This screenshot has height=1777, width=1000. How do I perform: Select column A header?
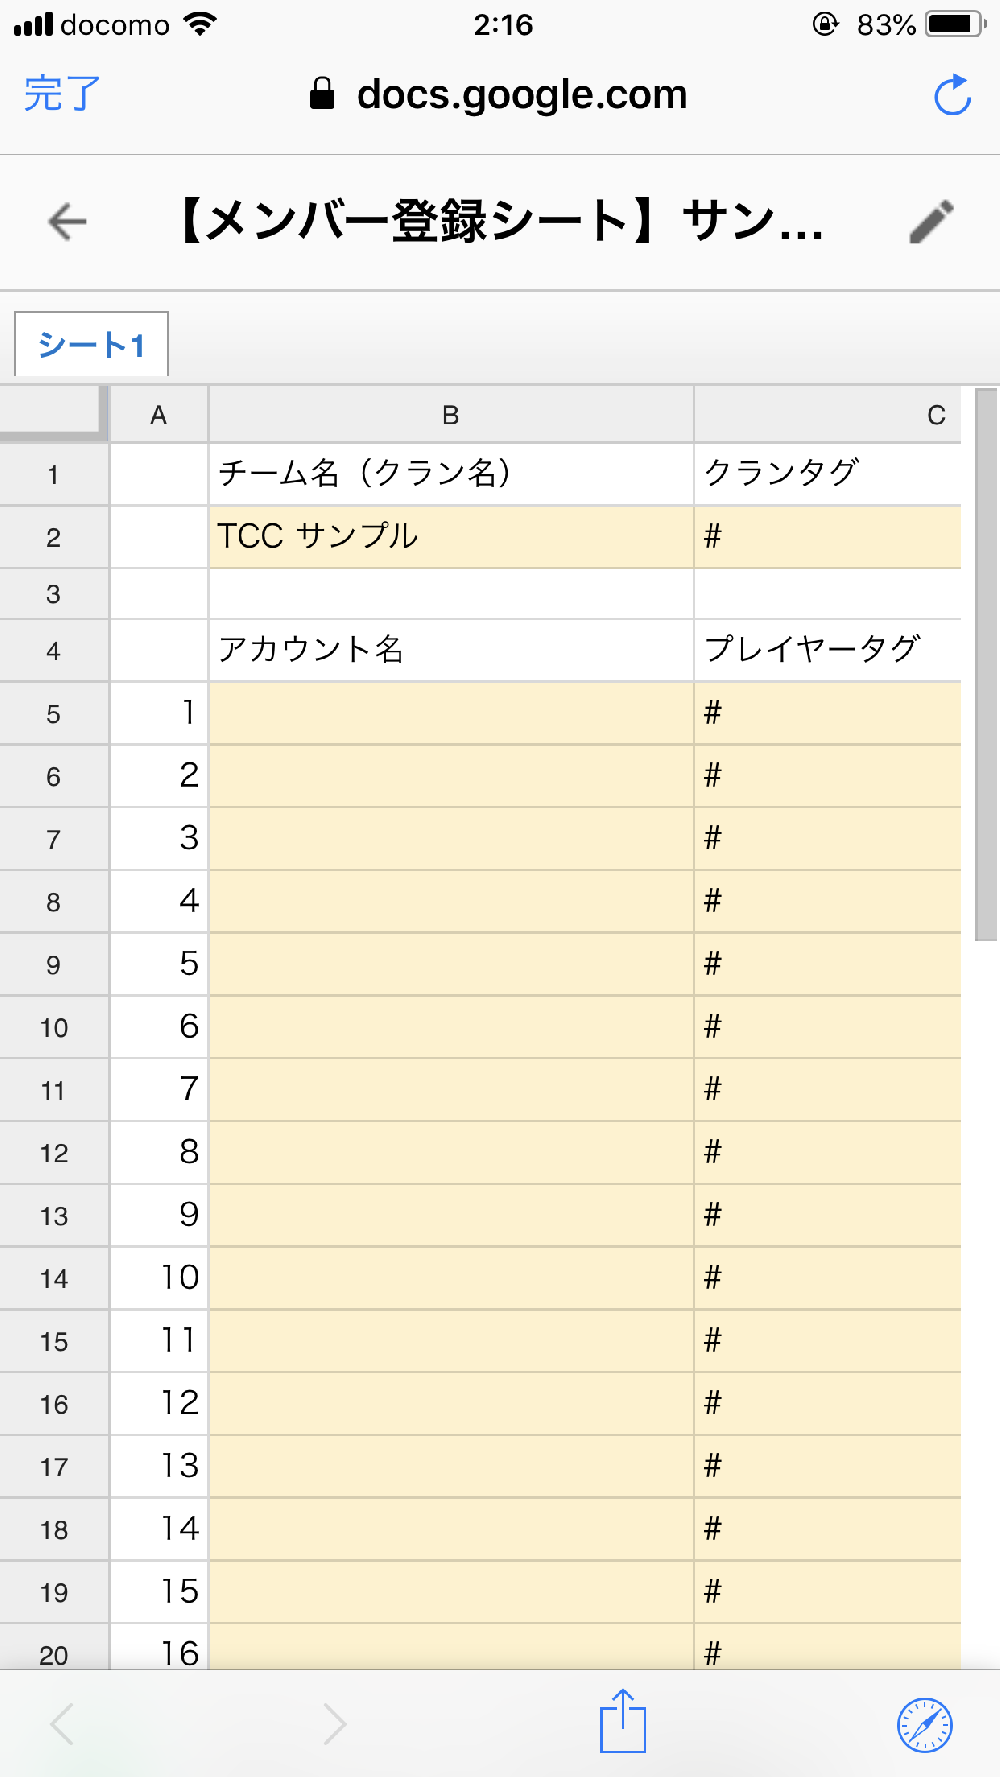click(159, 415)
